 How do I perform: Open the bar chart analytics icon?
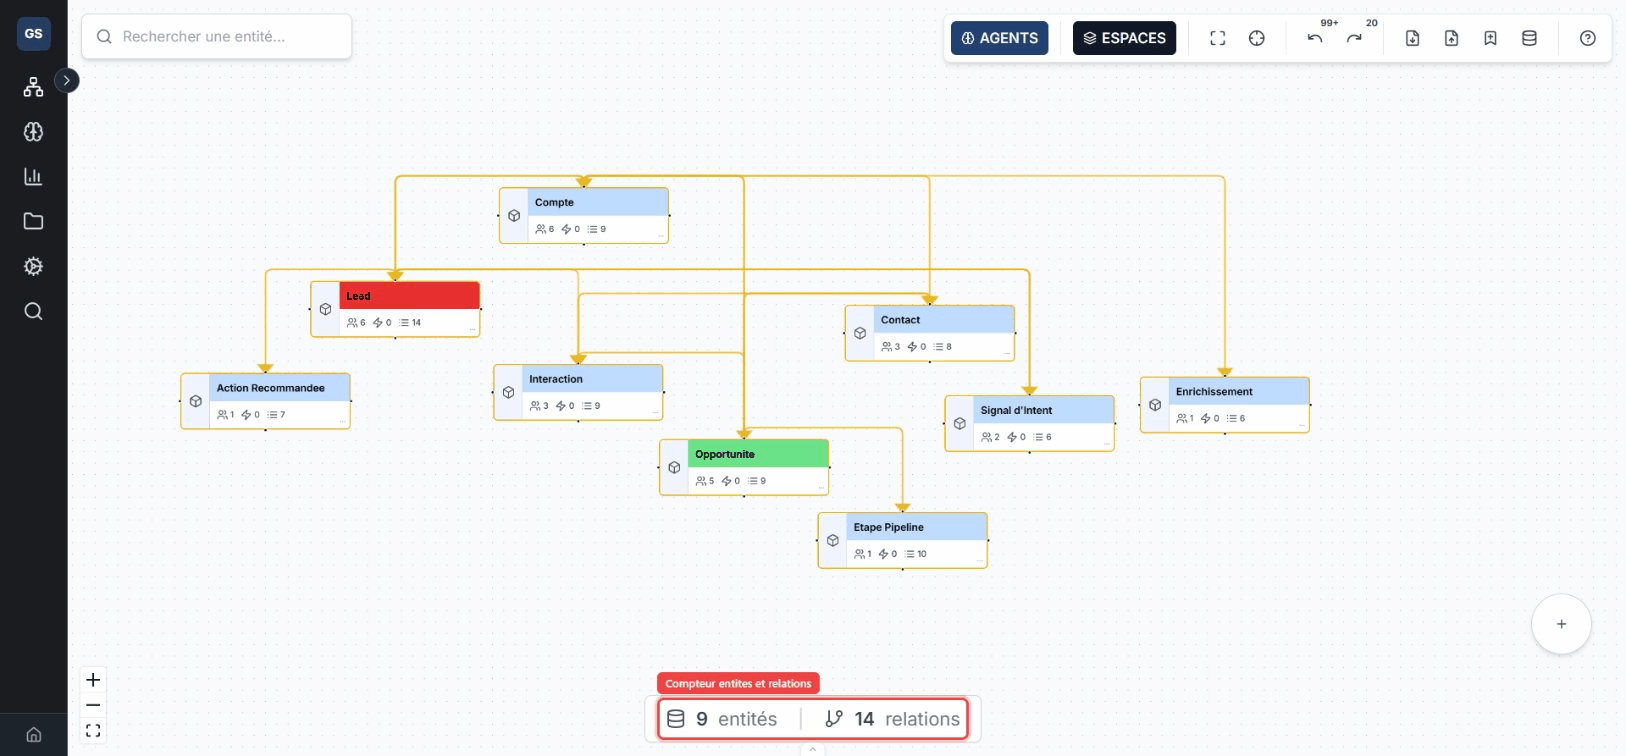point(33,177)
